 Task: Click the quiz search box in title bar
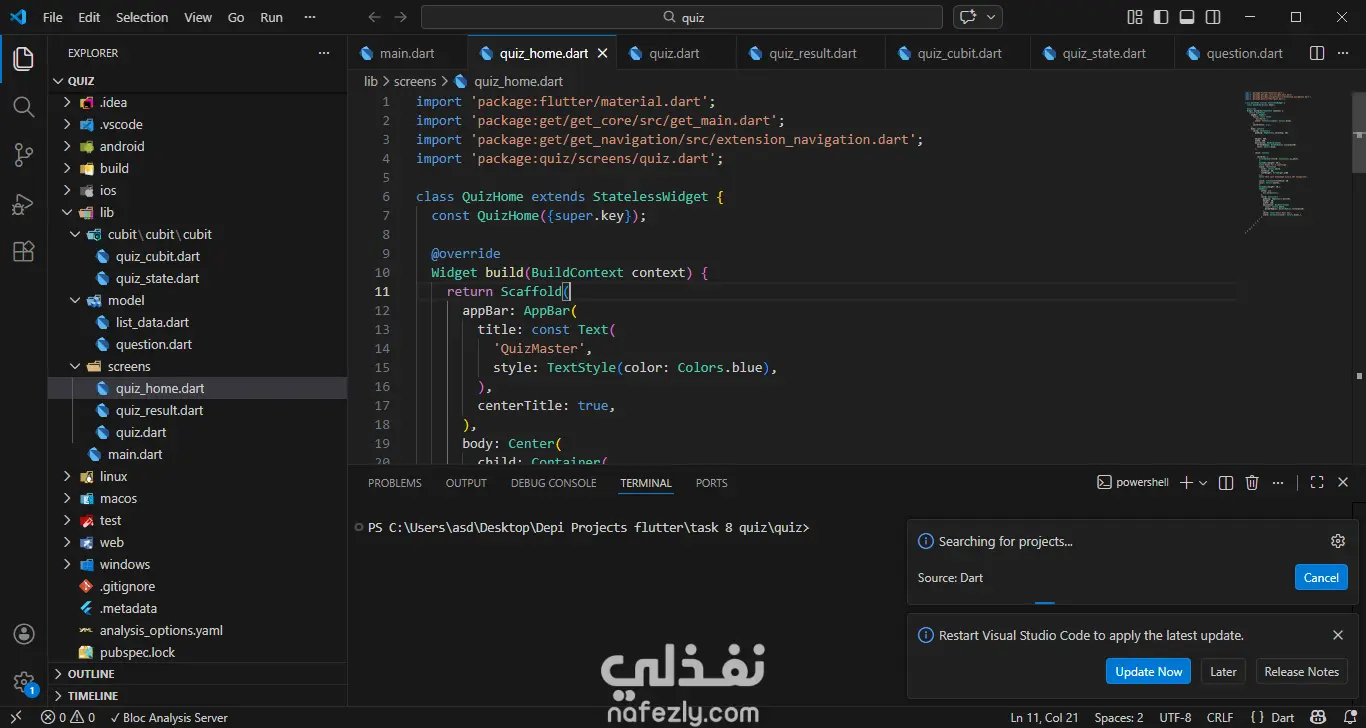[x=682, y=17]
